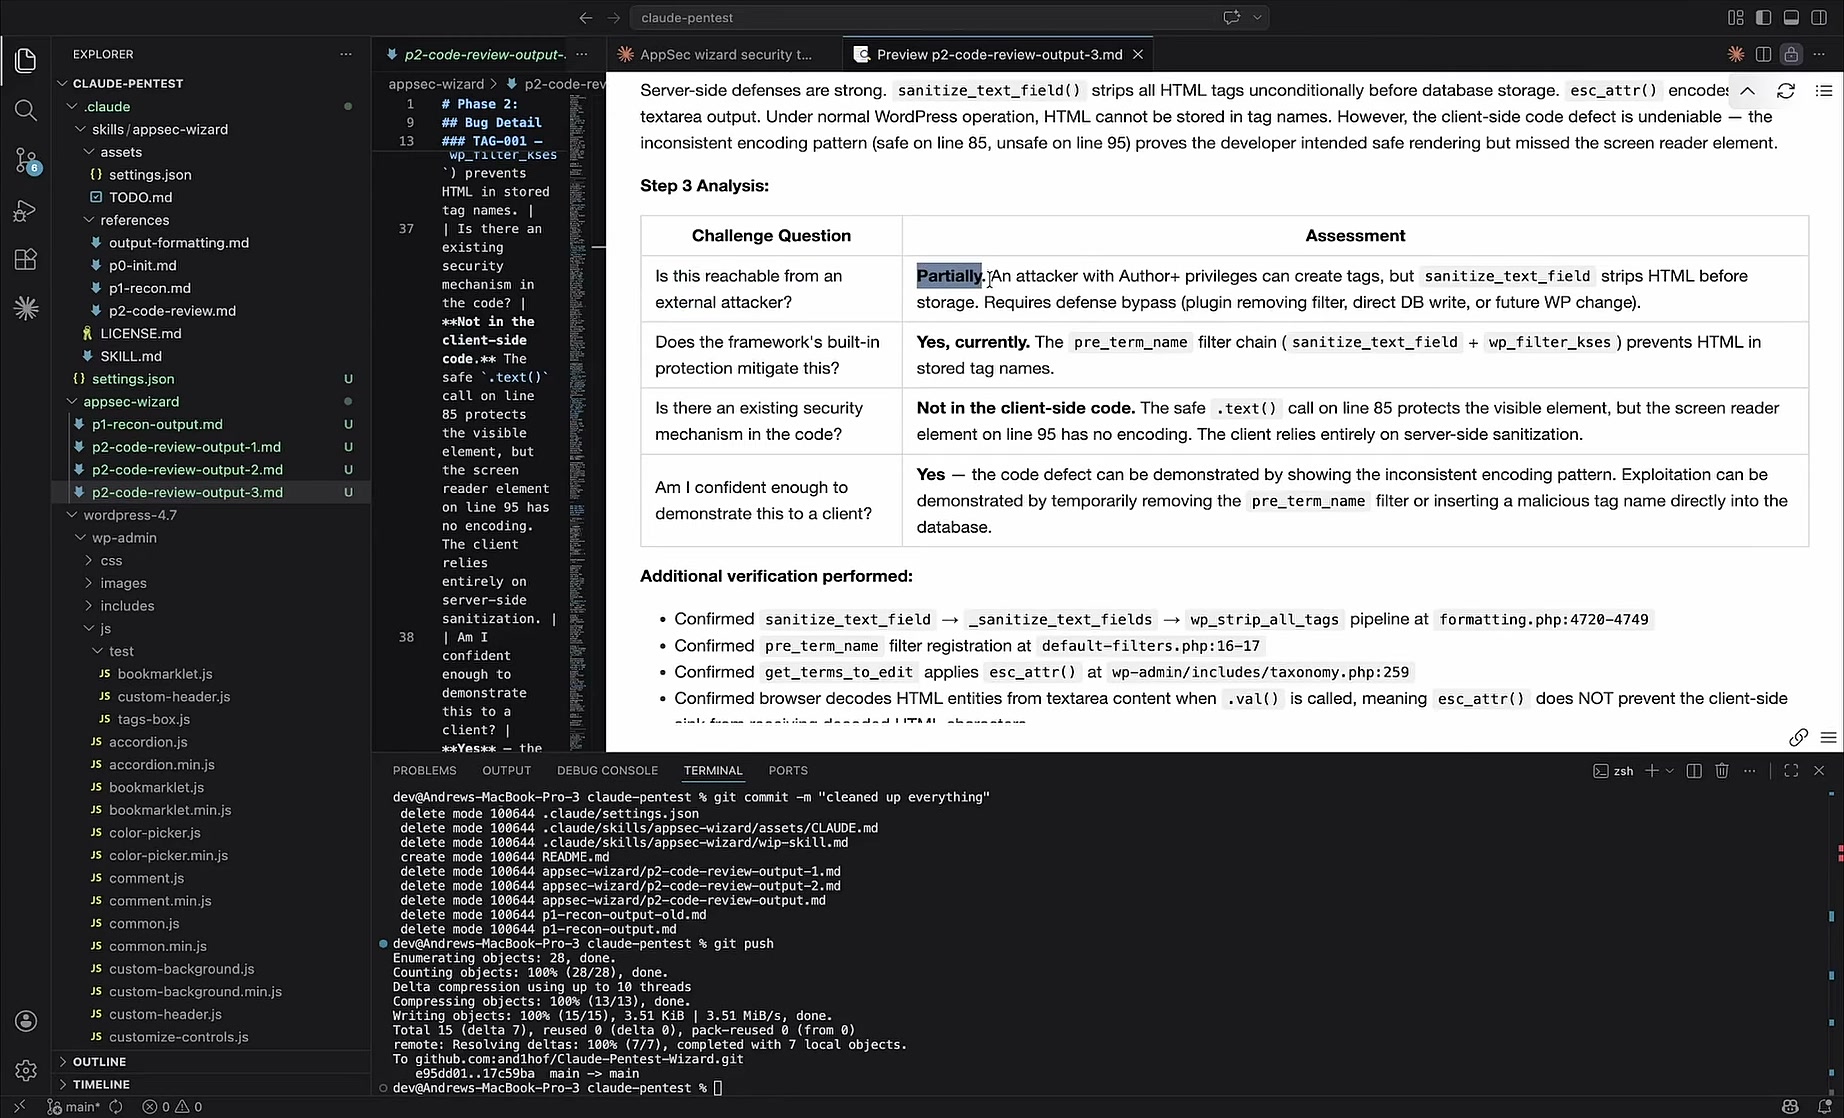This screenshot has height=1118, width=1844.
Task: Open p1-recon-output.md file
Action: pyautogui.click(x=157, y=424)
